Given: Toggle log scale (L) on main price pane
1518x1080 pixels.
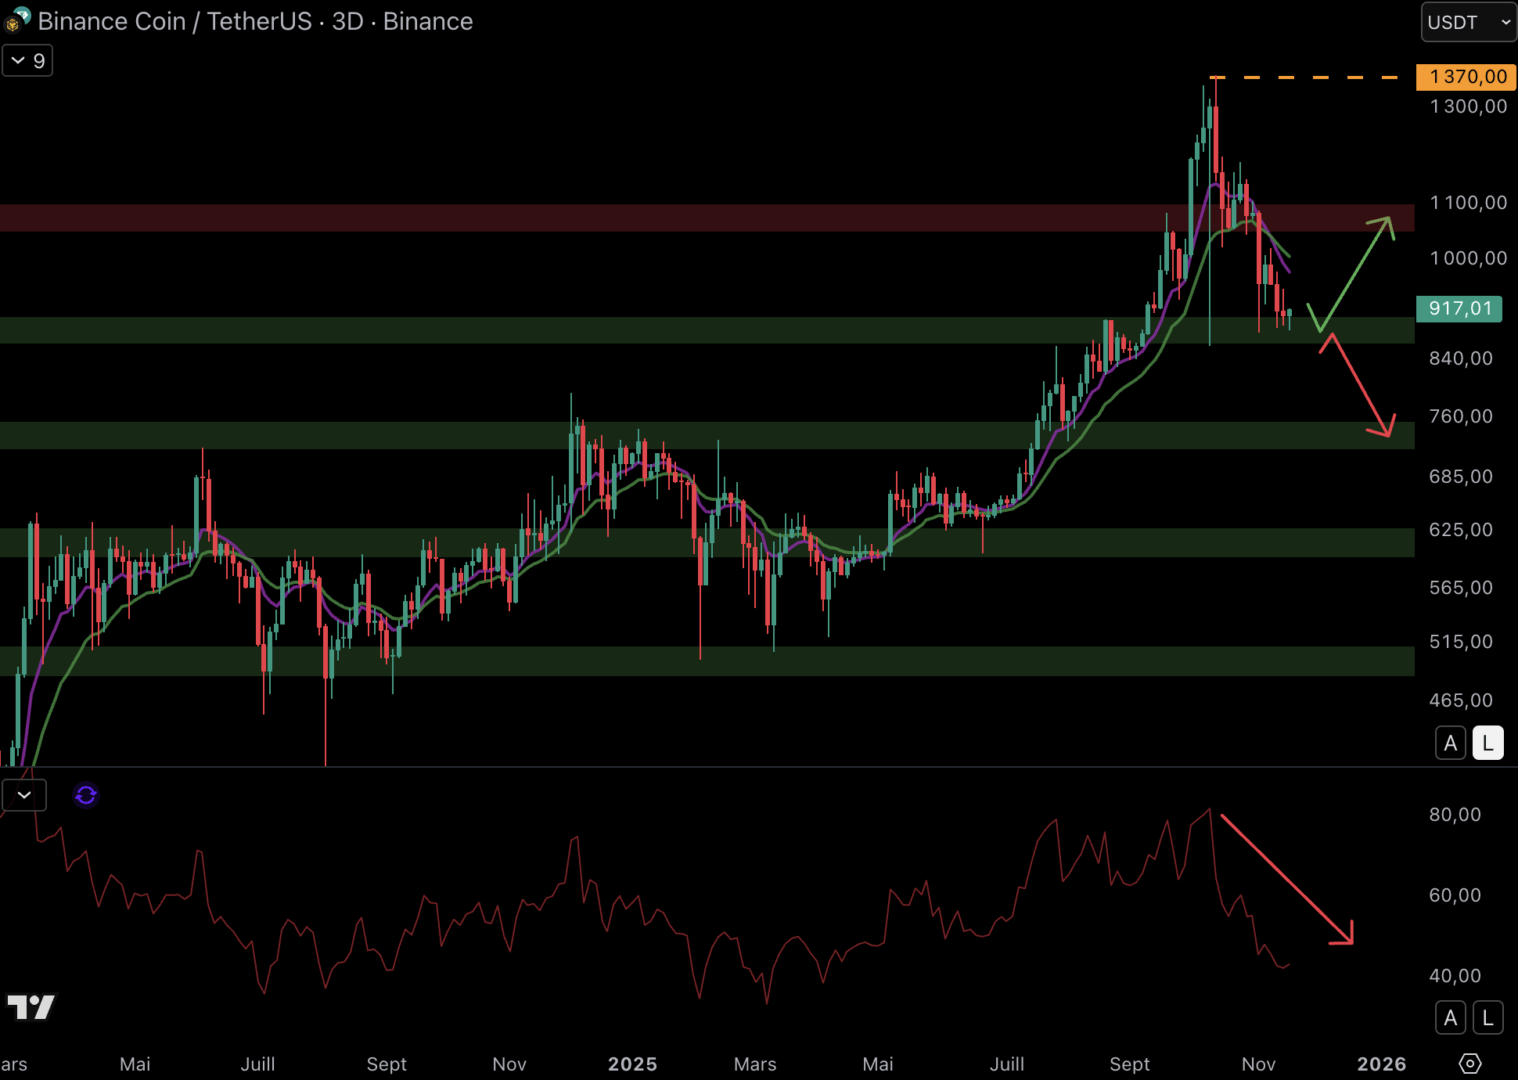Looking at the screenshot, I should coord(1488,743).
